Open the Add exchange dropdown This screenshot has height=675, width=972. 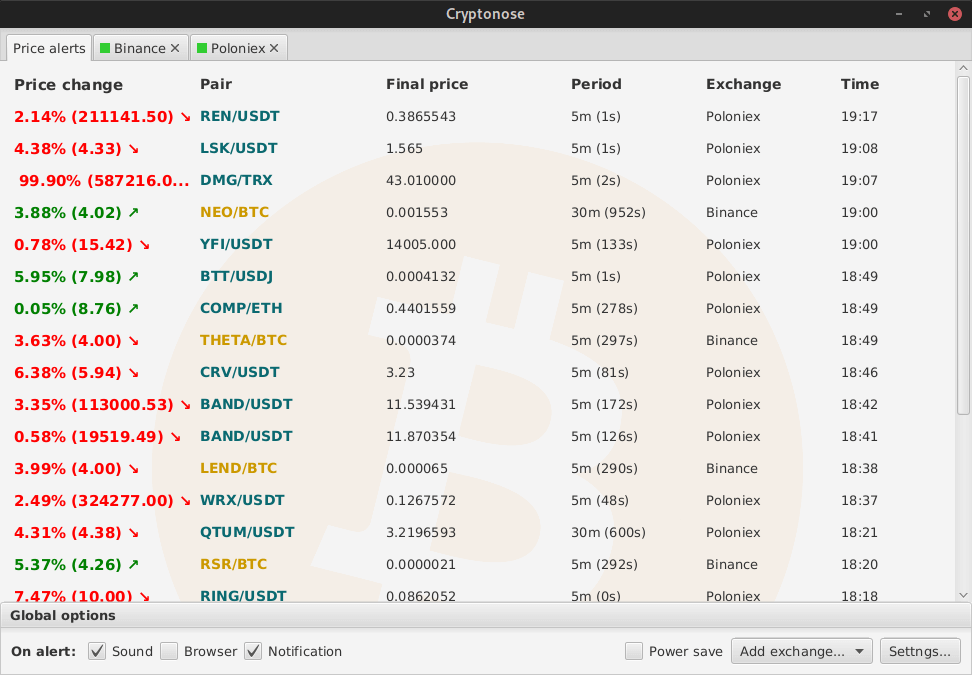802,651
